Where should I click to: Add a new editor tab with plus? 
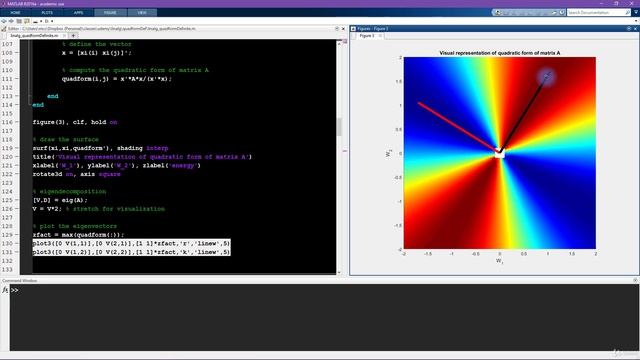73,36
